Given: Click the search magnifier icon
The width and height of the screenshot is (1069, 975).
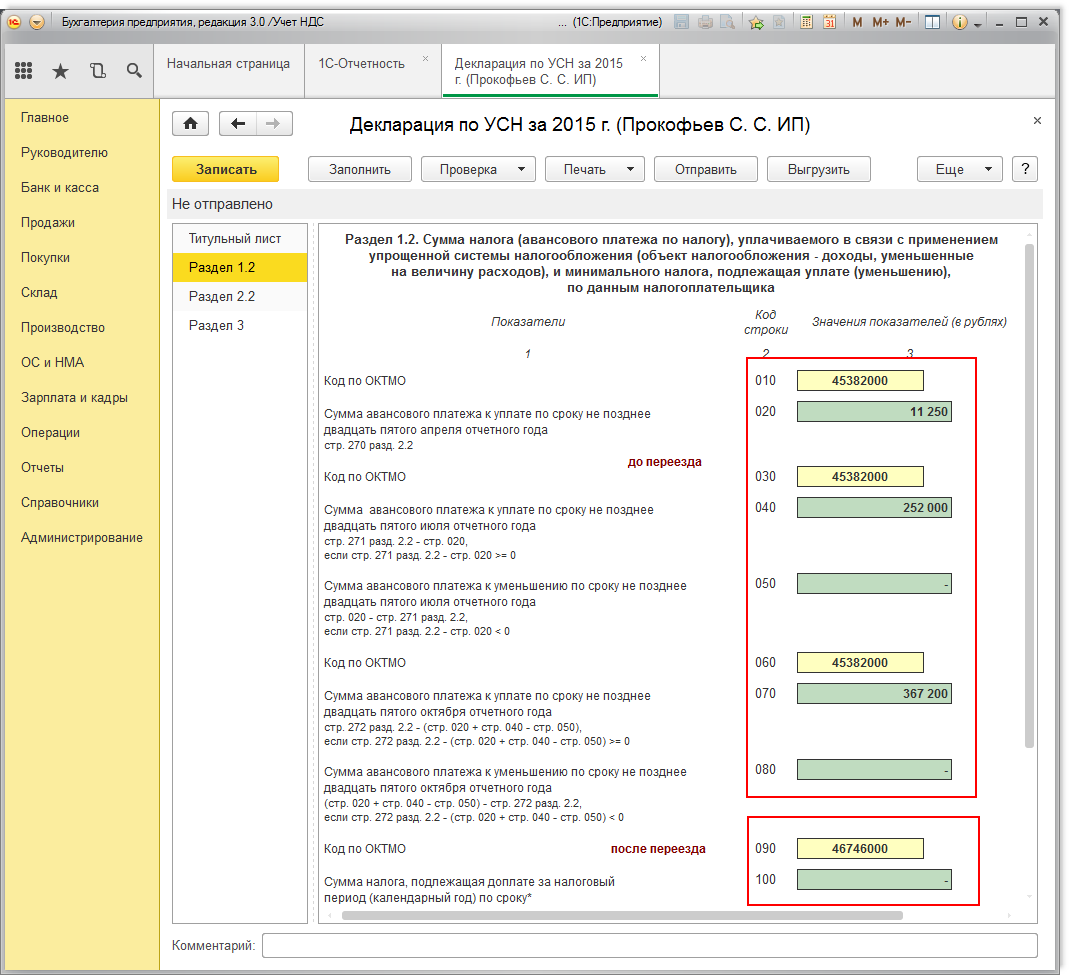Looking at the screenshot, I should (134, 70).
